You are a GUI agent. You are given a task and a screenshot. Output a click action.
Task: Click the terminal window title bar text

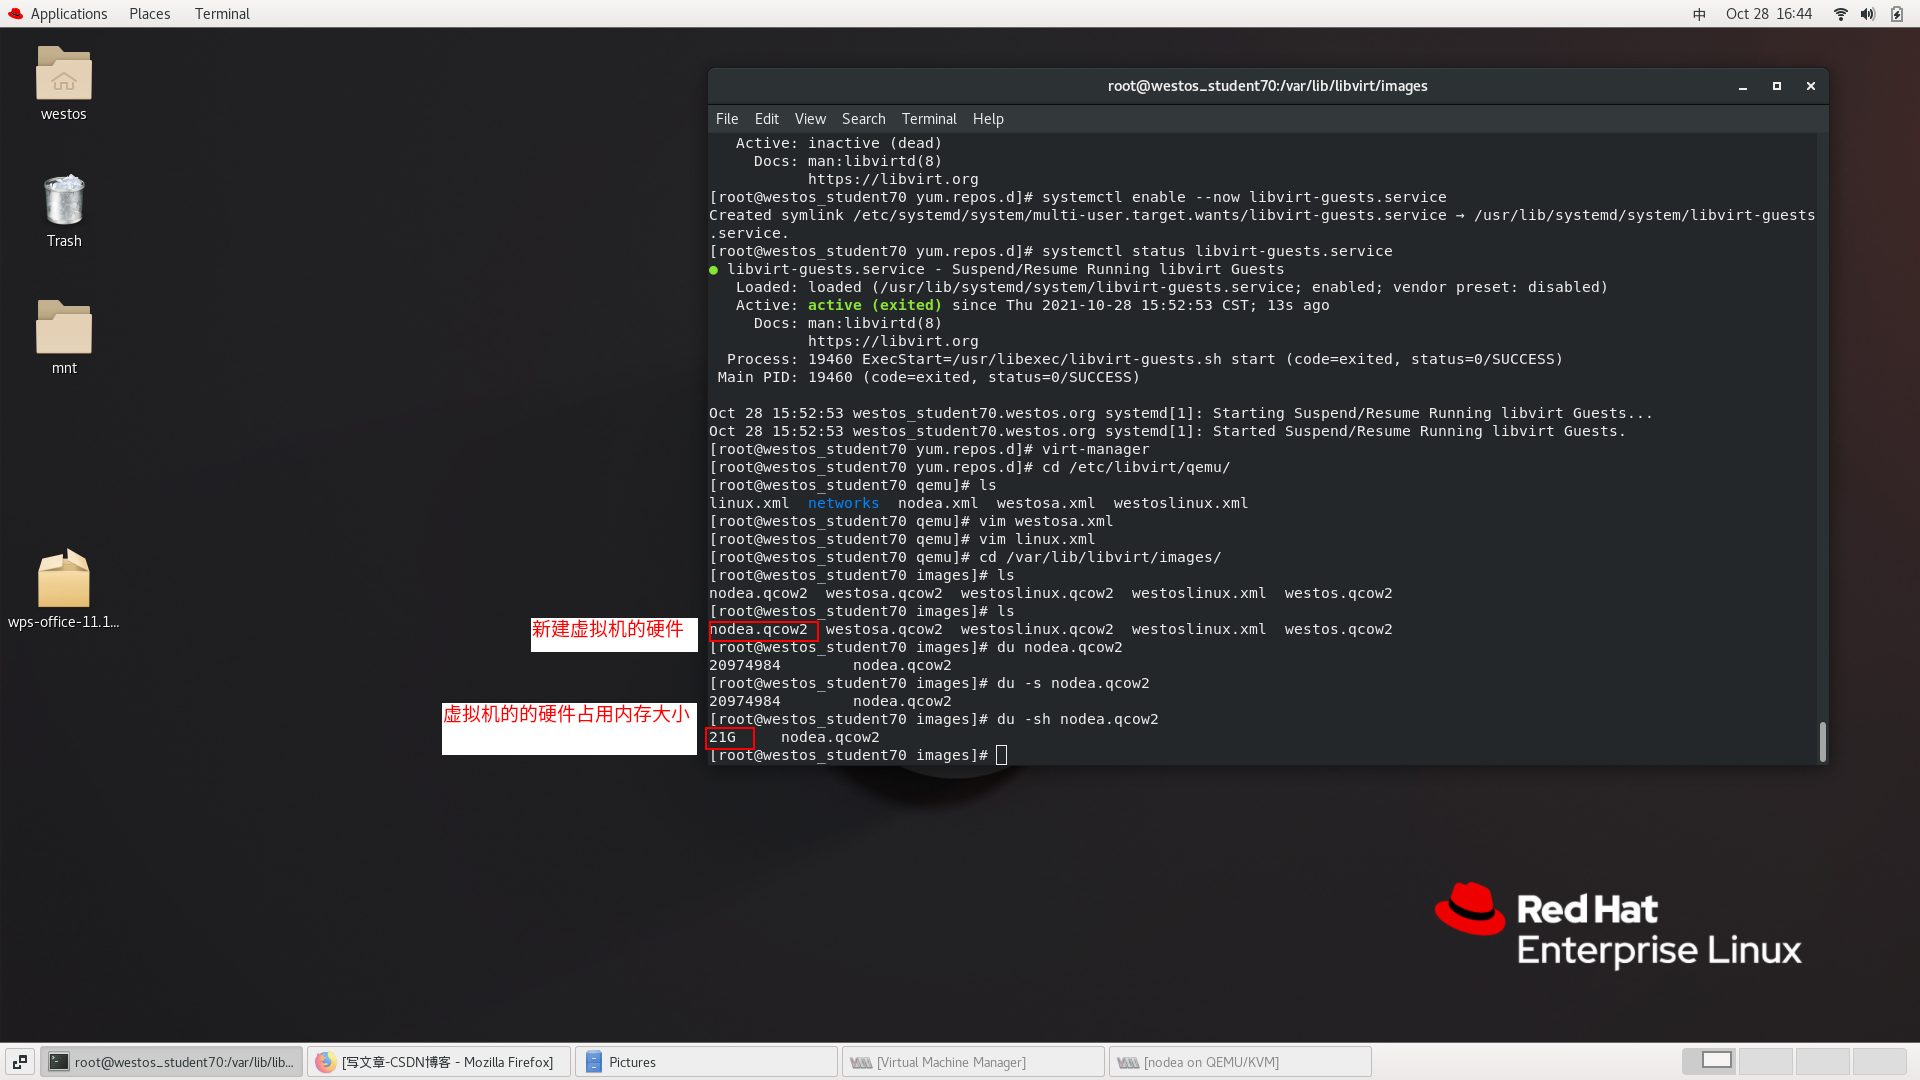1267,86
